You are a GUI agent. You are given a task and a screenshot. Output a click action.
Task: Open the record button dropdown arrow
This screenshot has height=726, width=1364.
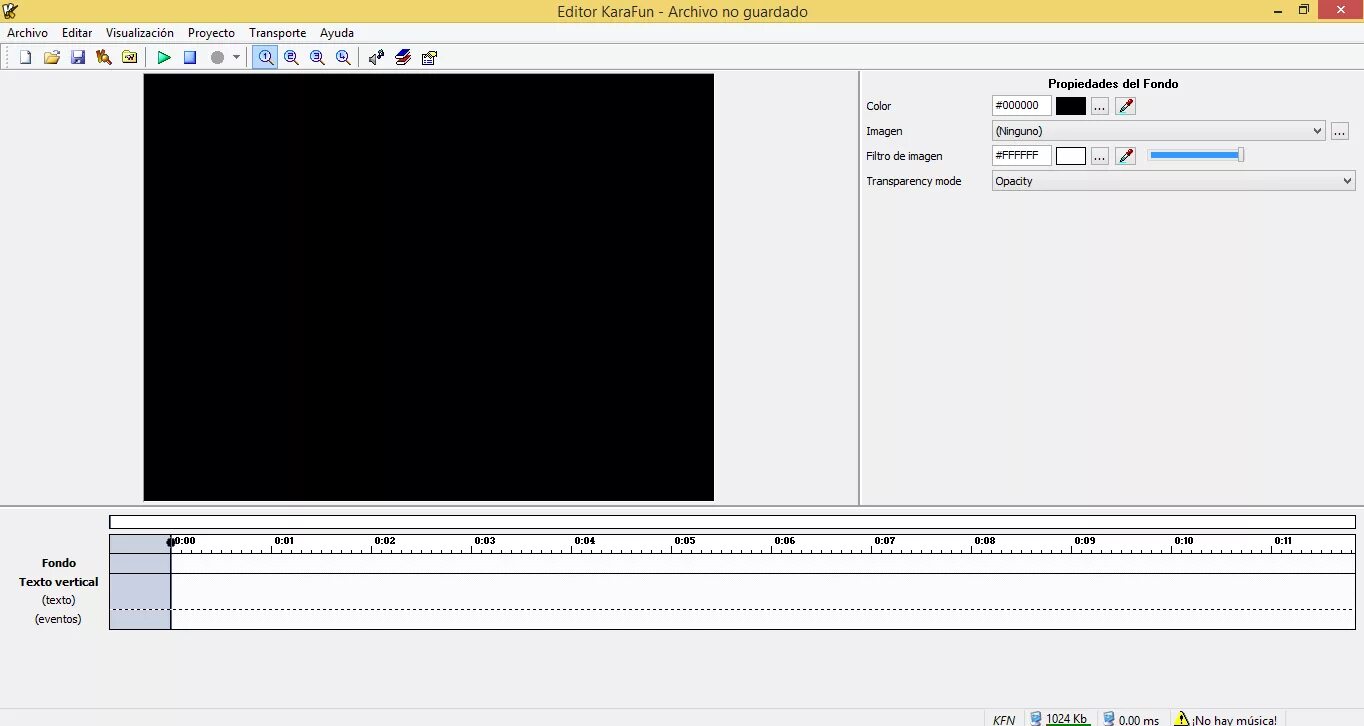coord(237,58)
